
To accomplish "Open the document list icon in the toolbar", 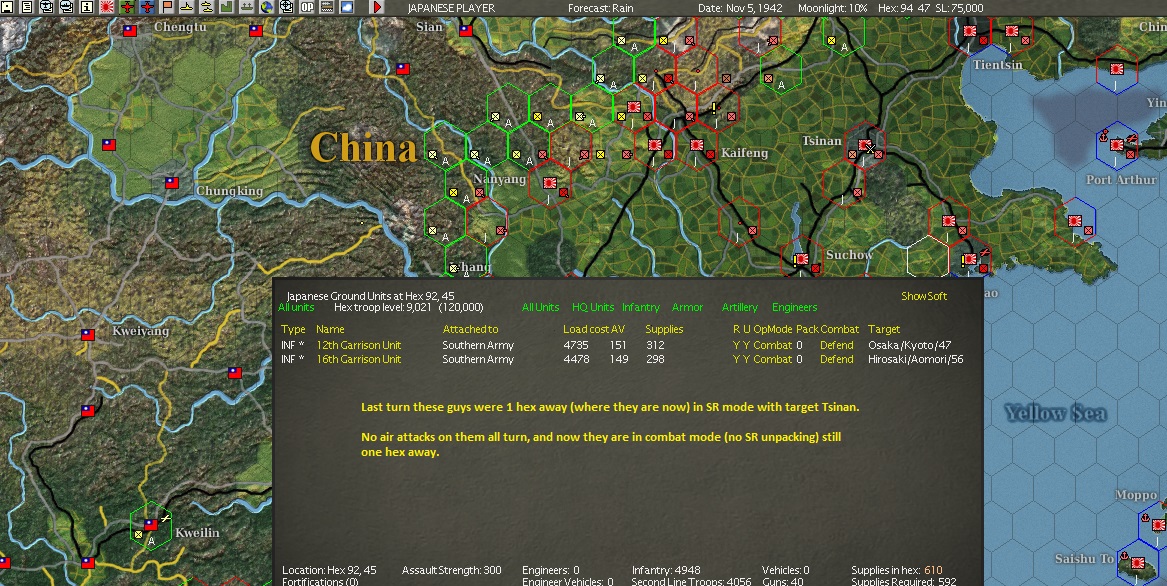I will pyautogui.click(x=27, y=7).
